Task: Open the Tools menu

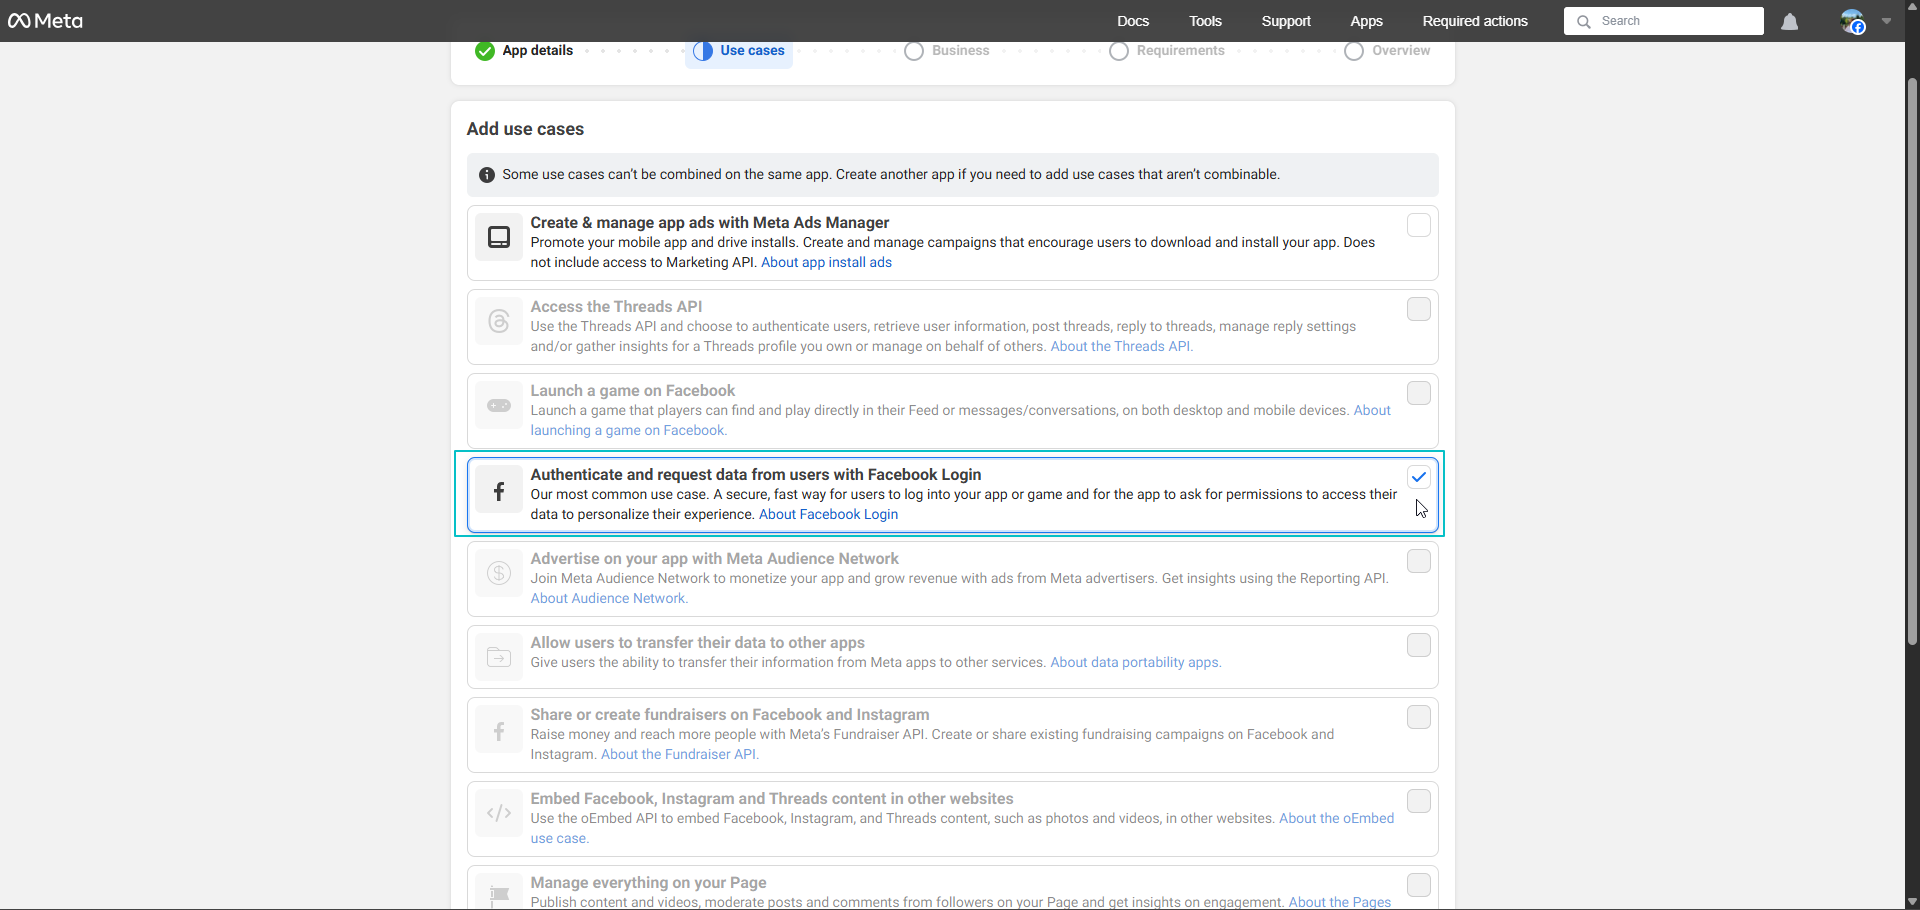Action: tap(1205, 21)
